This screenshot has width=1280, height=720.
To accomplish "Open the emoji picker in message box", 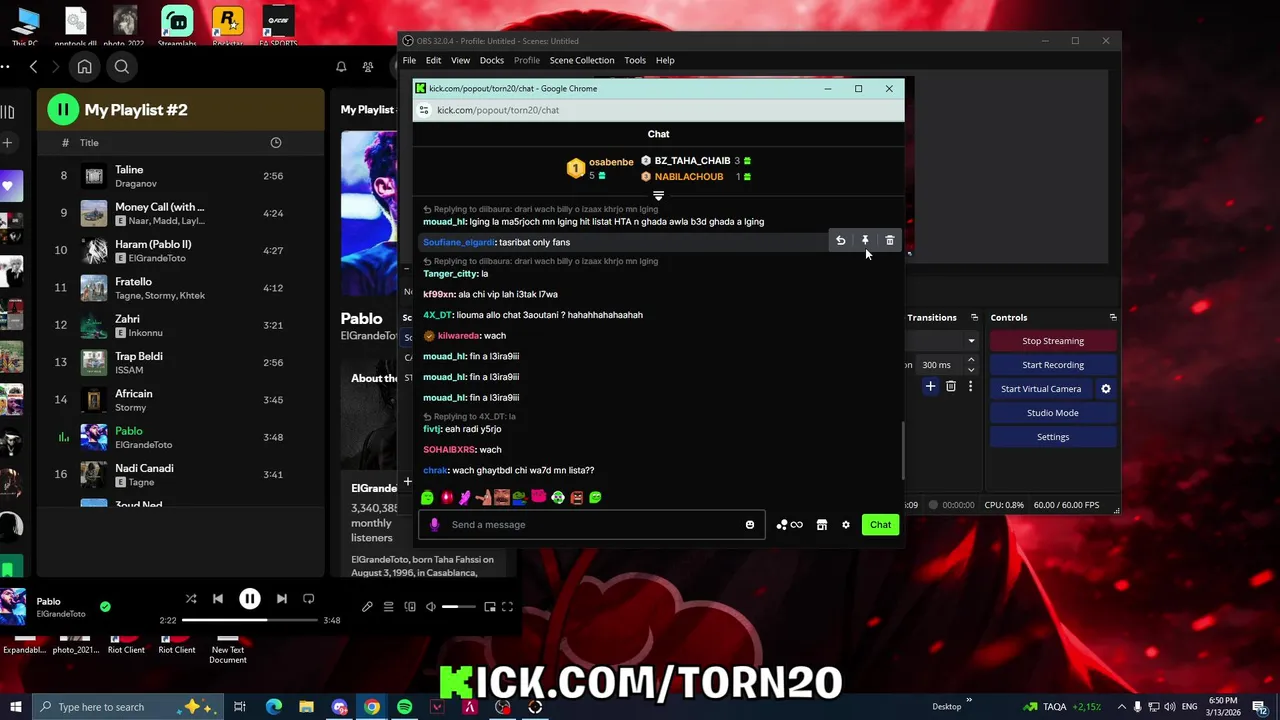I will pos(750,524).
